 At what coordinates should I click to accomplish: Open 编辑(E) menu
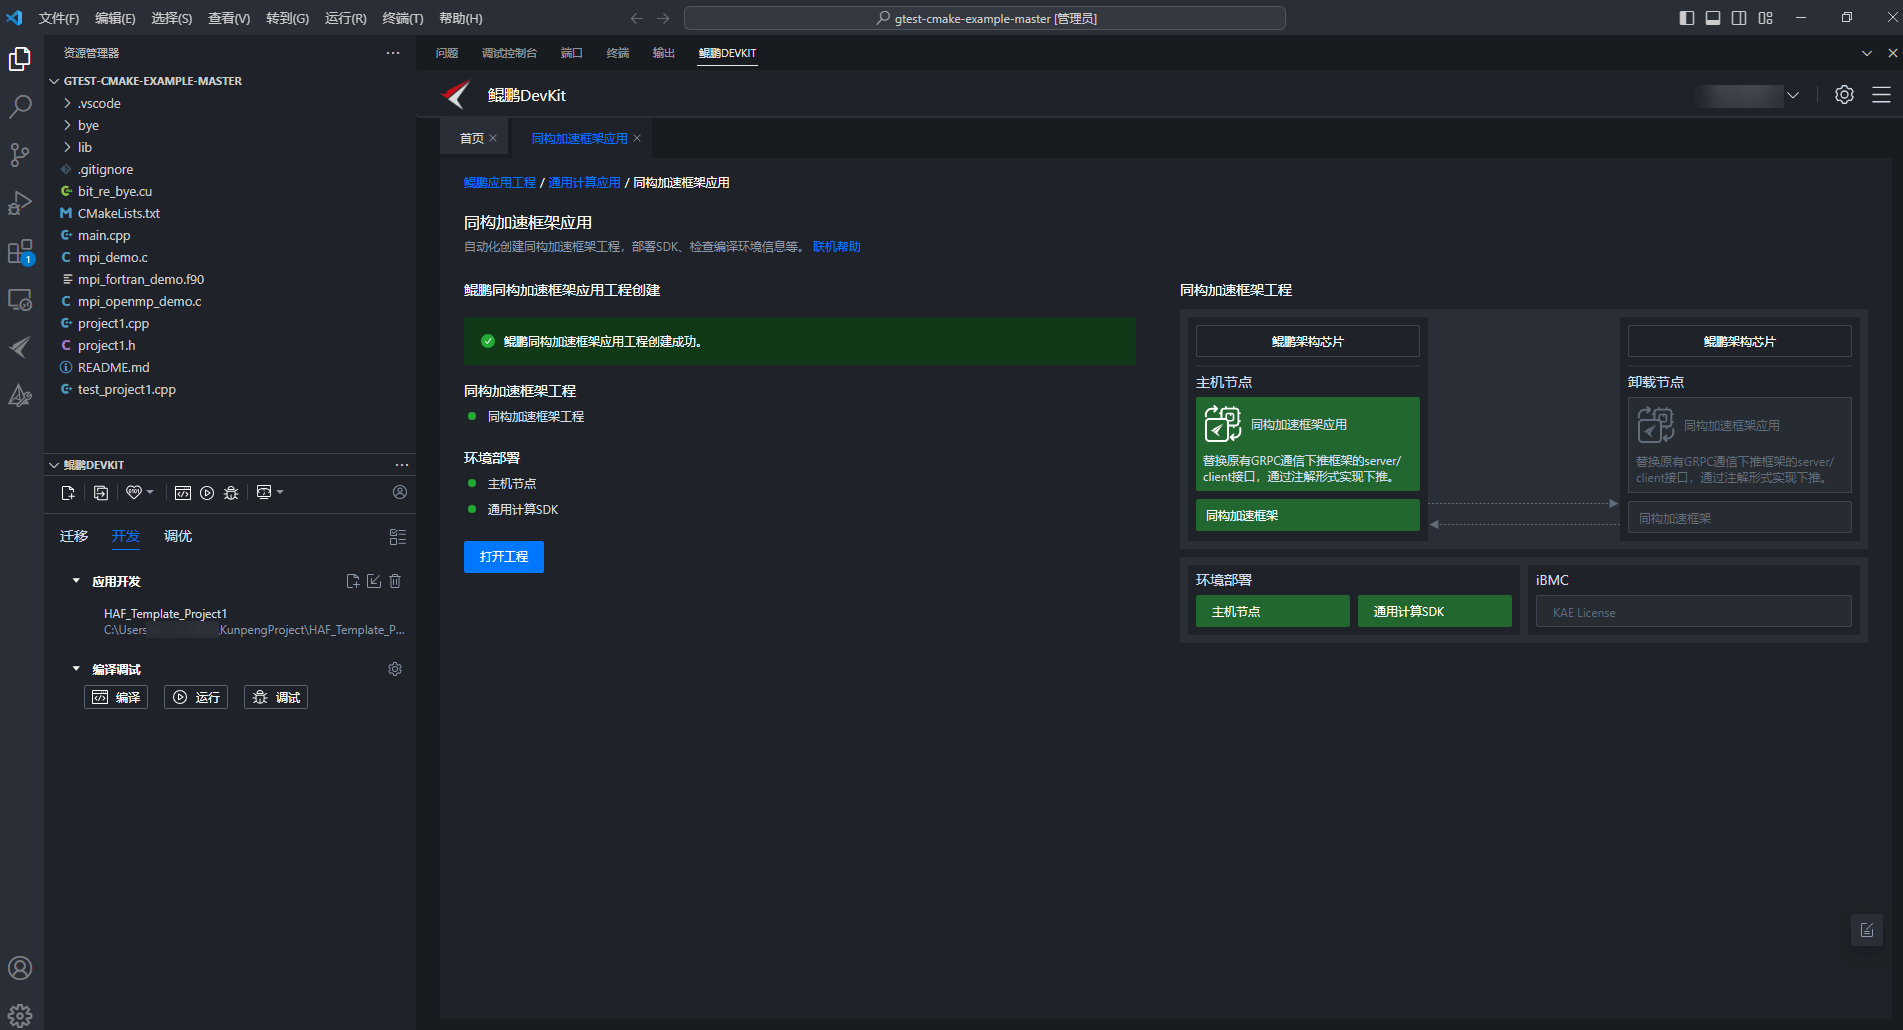coord(115,18)
